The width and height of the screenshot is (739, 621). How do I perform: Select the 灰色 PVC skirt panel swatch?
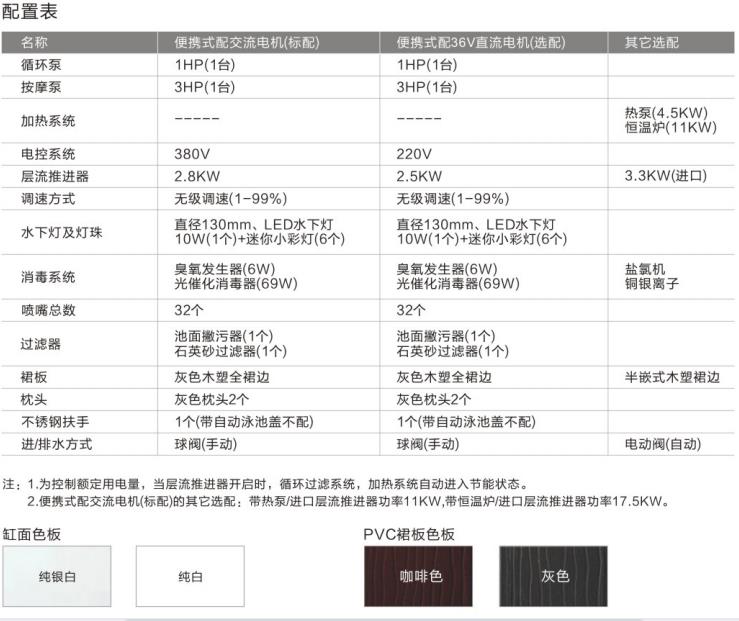(x=554, y=576)
